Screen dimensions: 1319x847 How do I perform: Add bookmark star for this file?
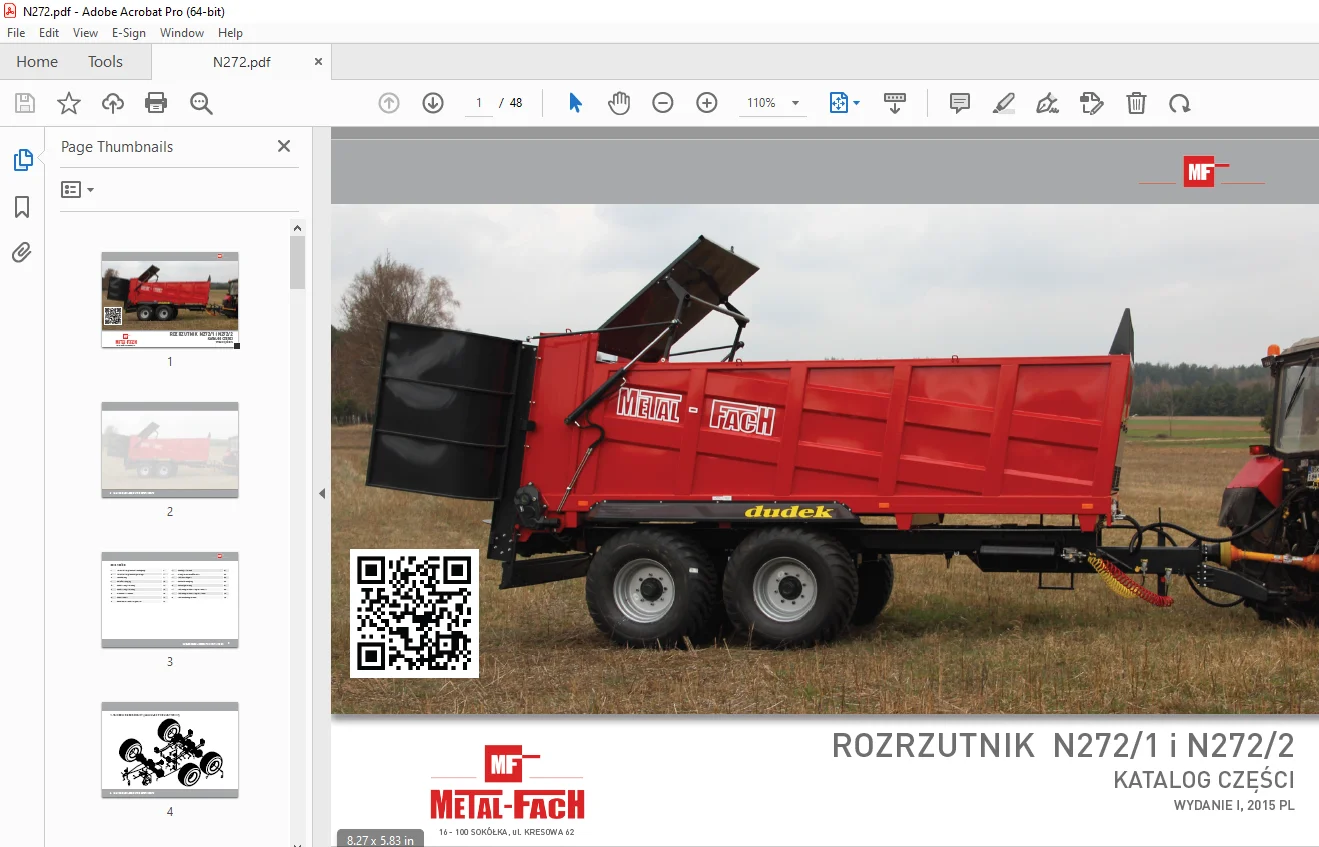tap(69, 103)
